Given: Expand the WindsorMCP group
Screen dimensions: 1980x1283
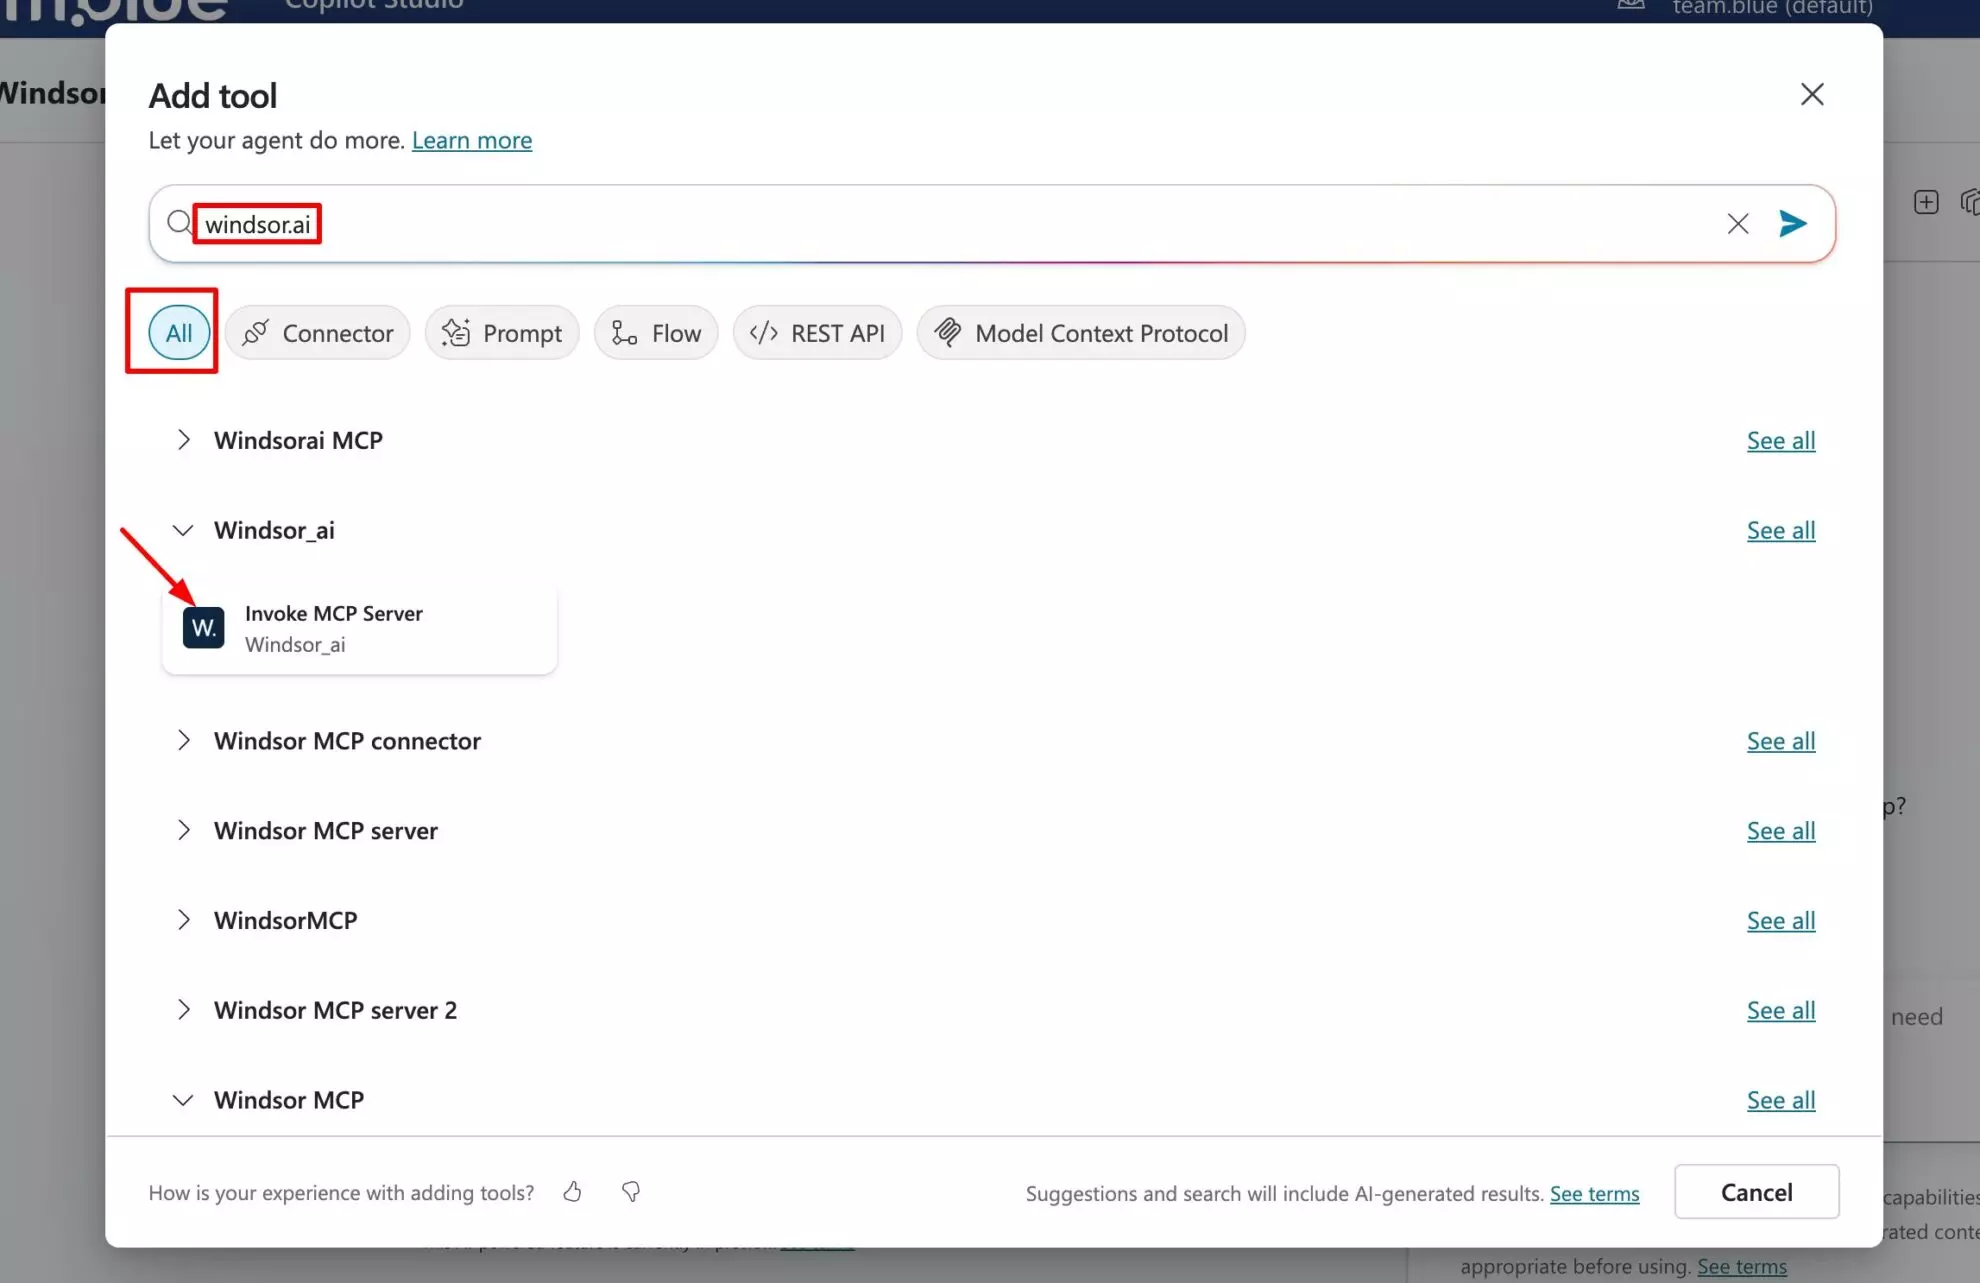Looking at the screenshot, I should (x=183, y=920).
